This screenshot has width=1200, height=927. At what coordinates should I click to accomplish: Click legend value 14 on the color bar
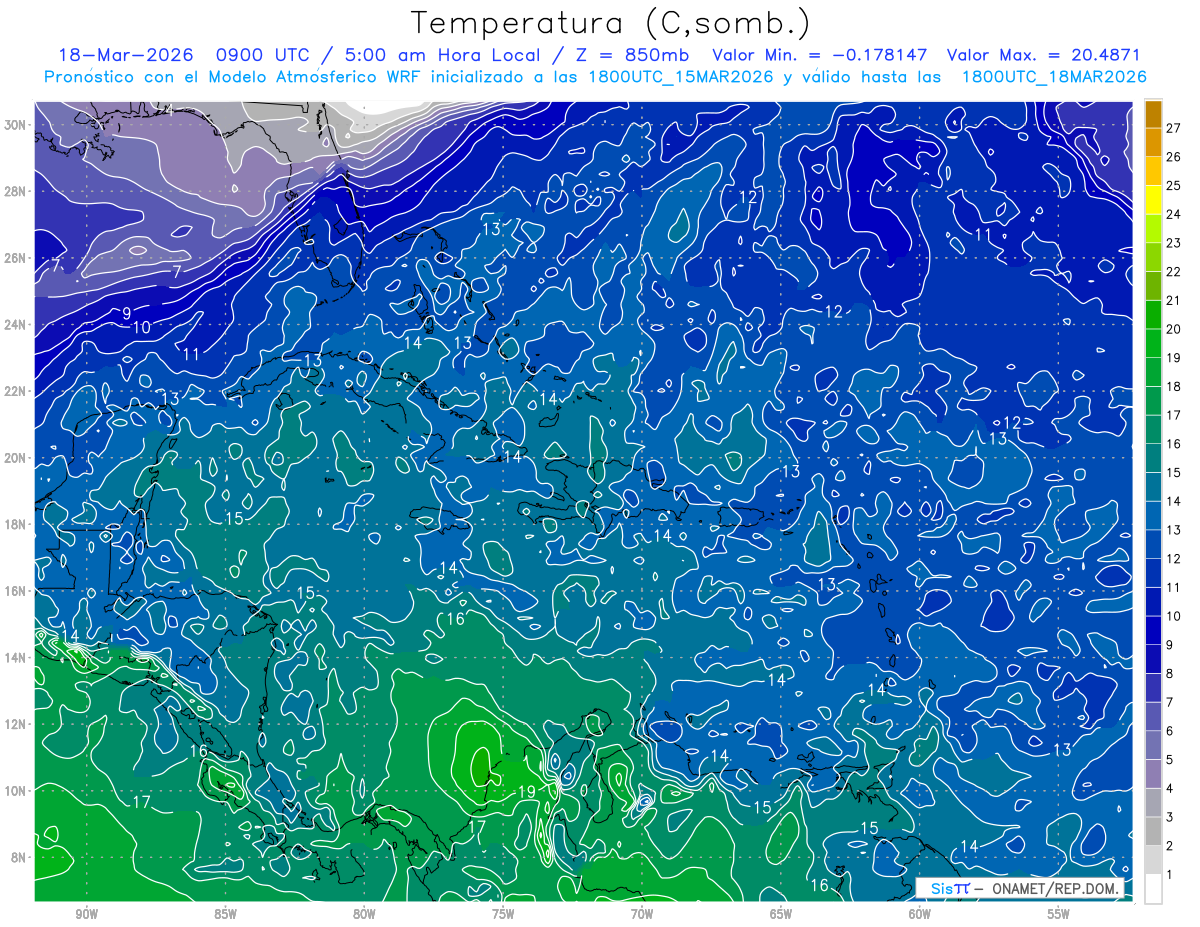[x=1174, y=501]
